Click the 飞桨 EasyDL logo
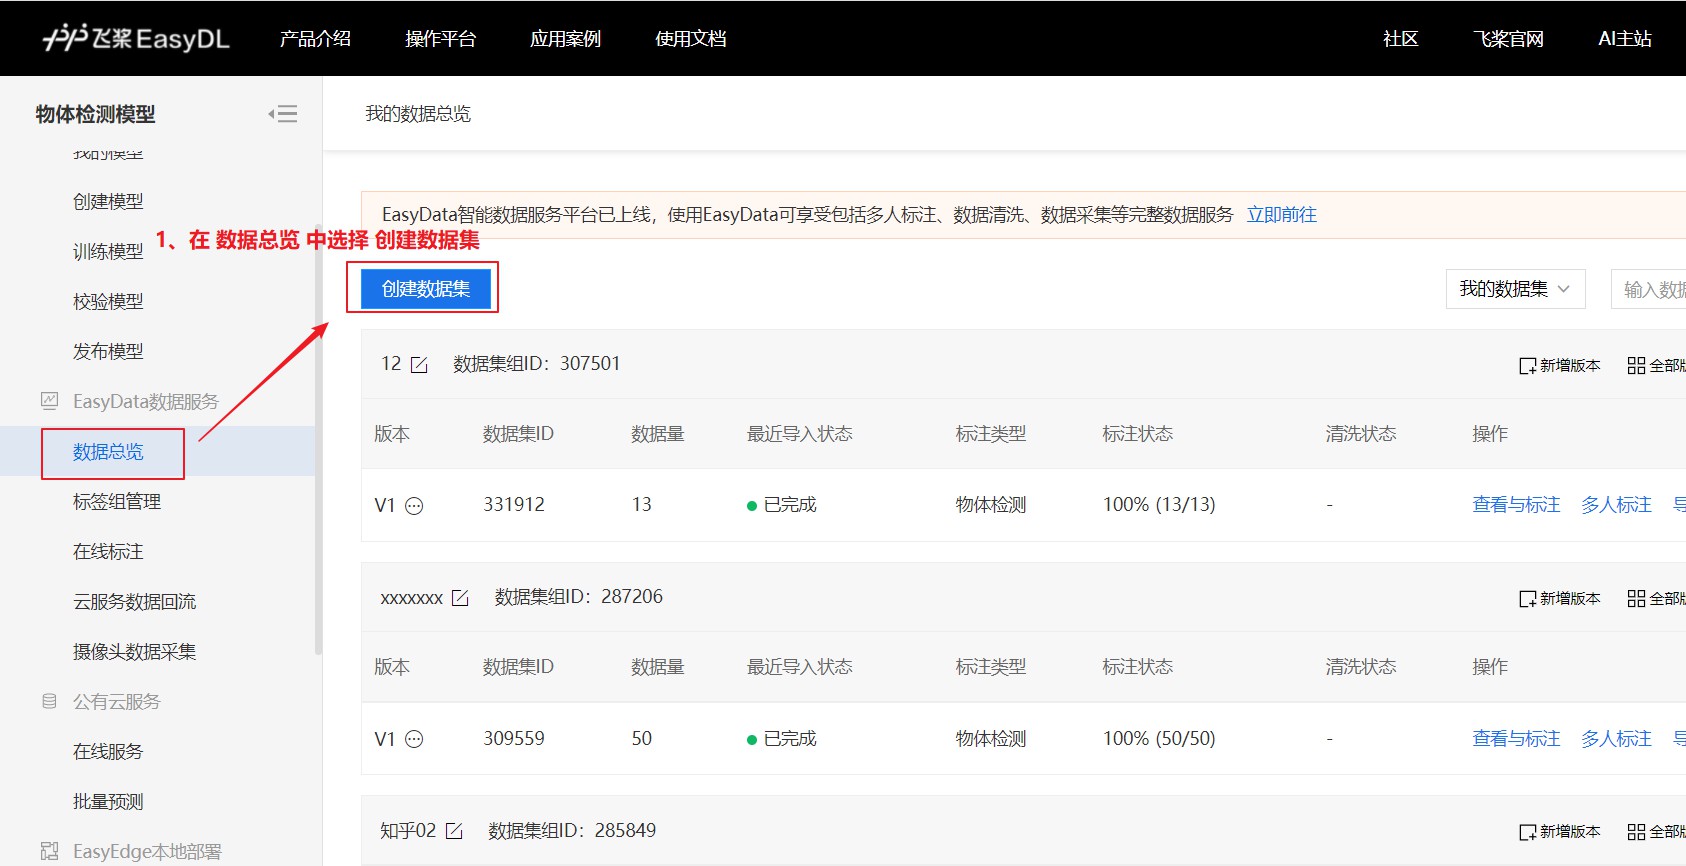Viewport: 1686px width, 866px height. tap(136, 38)
